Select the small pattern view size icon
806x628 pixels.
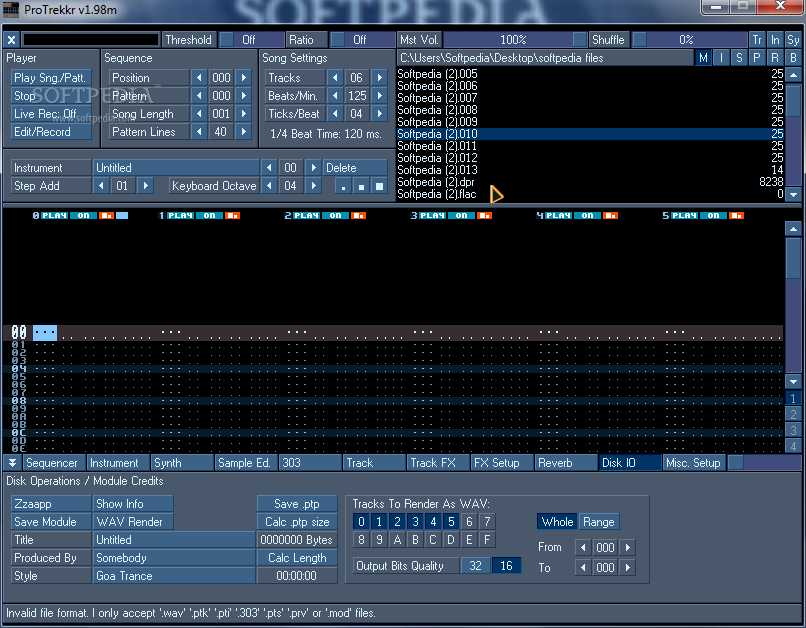point(343,186)
